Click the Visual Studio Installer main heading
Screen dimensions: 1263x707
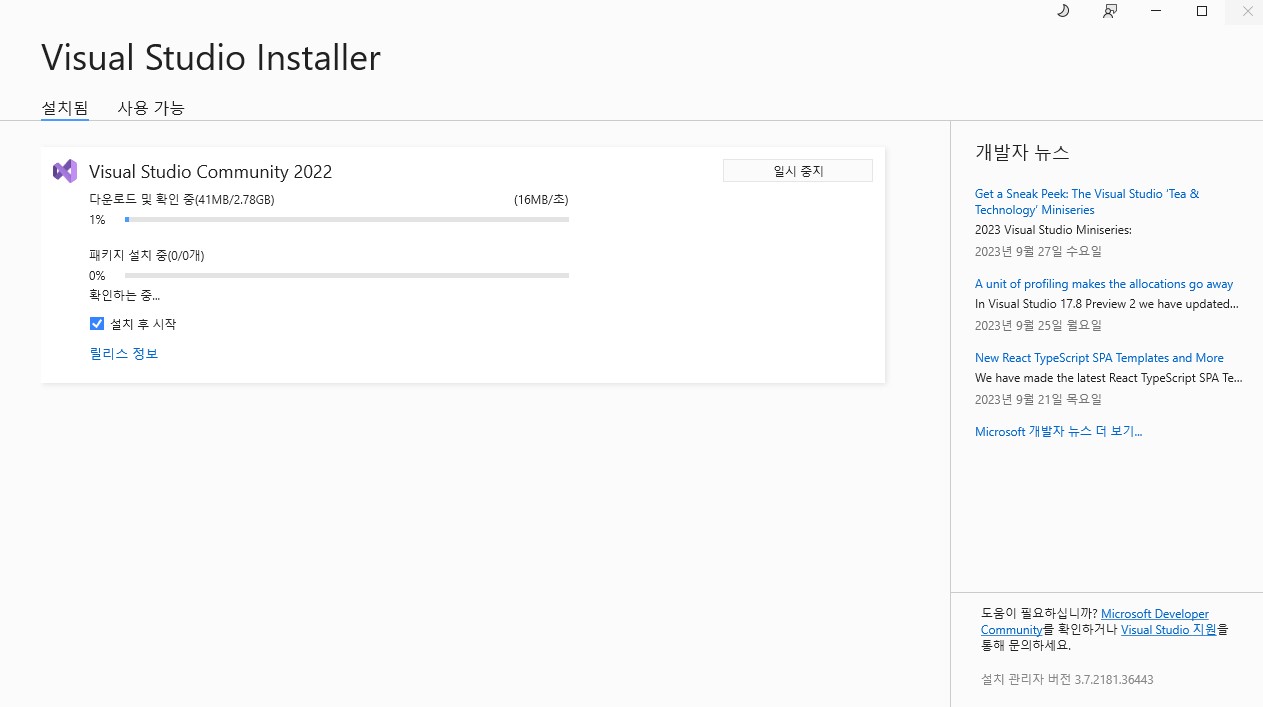coord(211,57)
